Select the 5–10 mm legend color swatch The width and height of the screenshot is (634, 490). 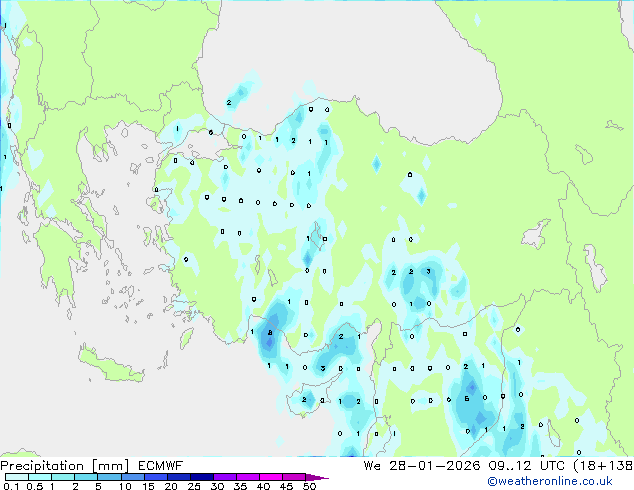tap(109, 477)
